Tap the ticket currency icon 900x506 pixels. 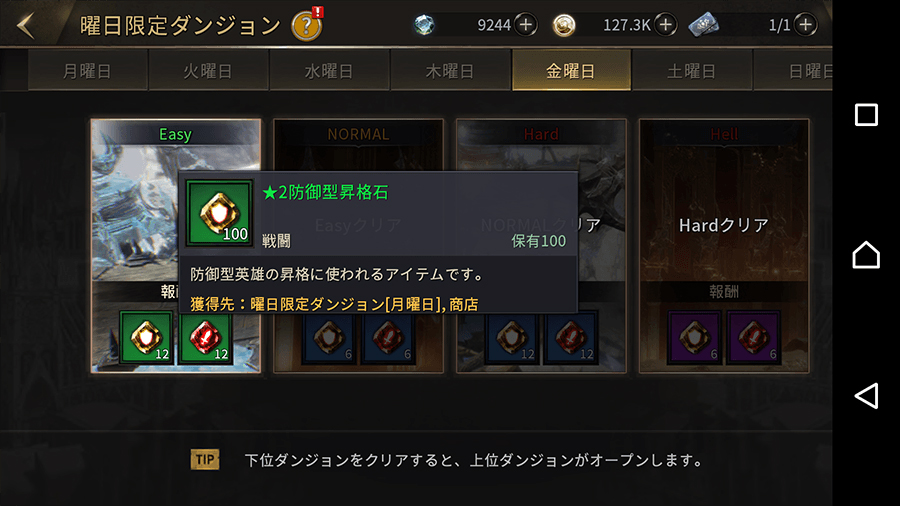pos(704,25)
